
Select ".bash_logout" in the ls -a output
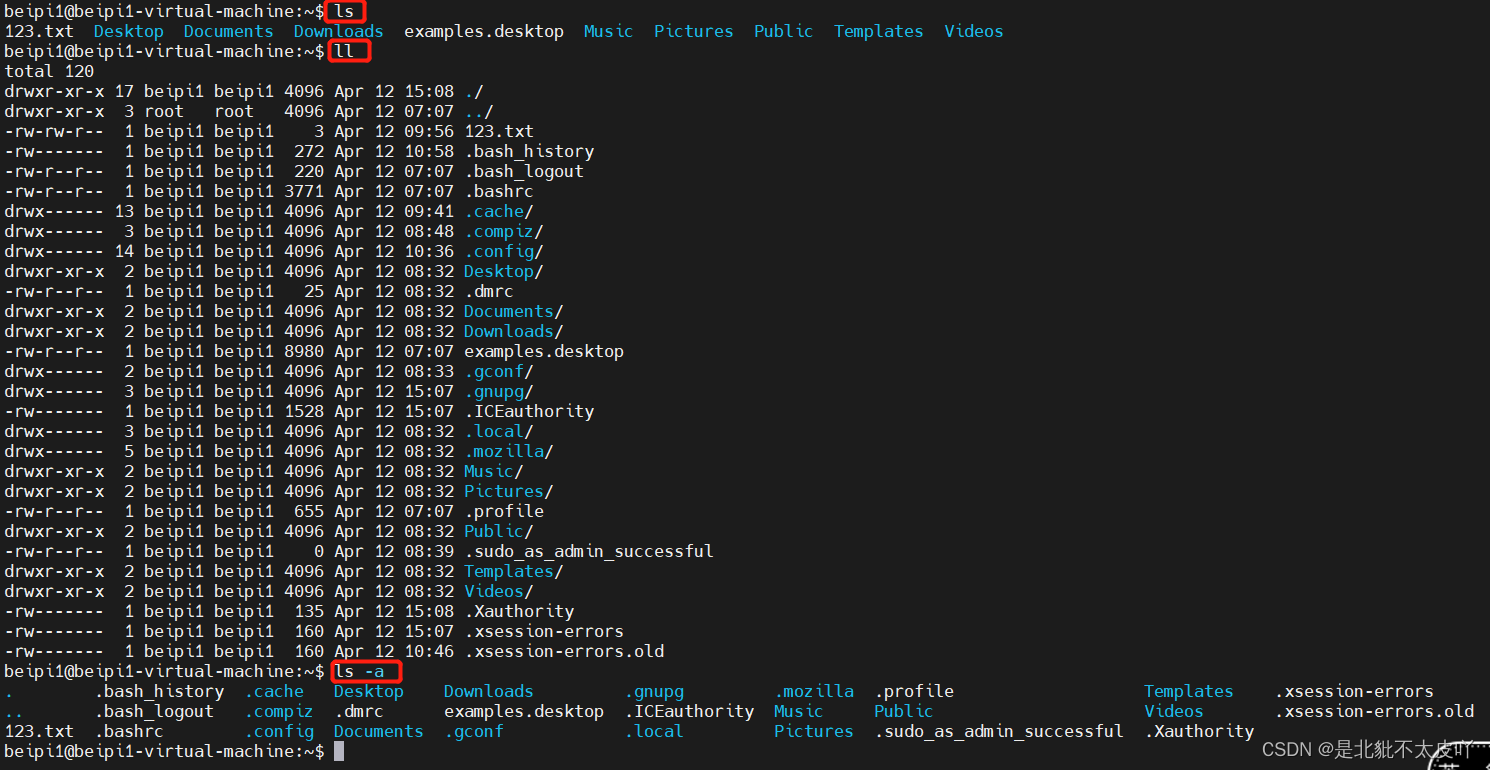point(154,711)
